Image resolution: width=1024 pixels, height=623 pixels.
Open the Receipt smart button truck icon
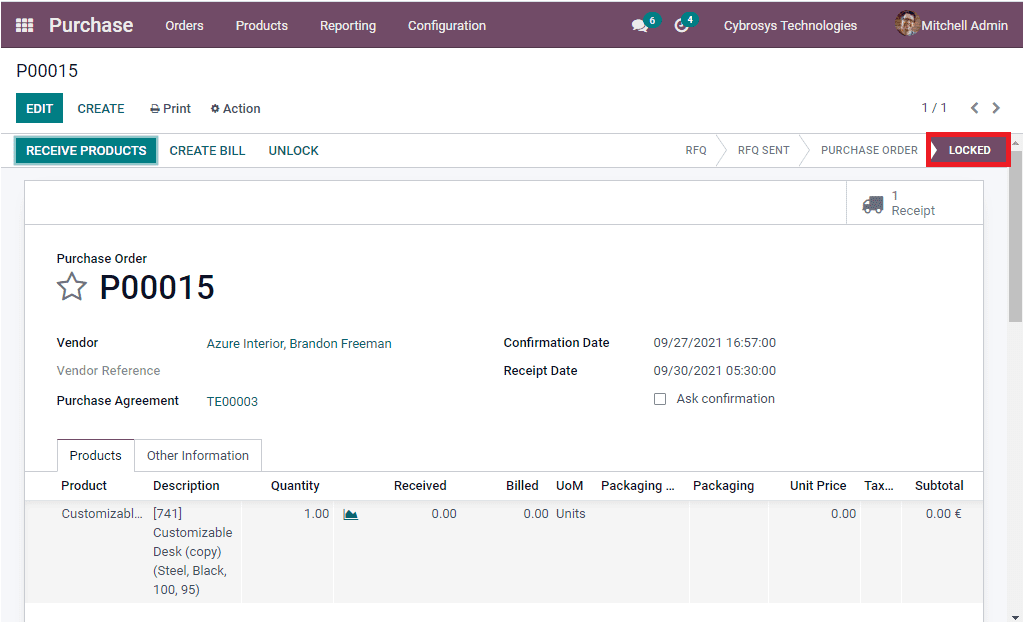(872, 203)
